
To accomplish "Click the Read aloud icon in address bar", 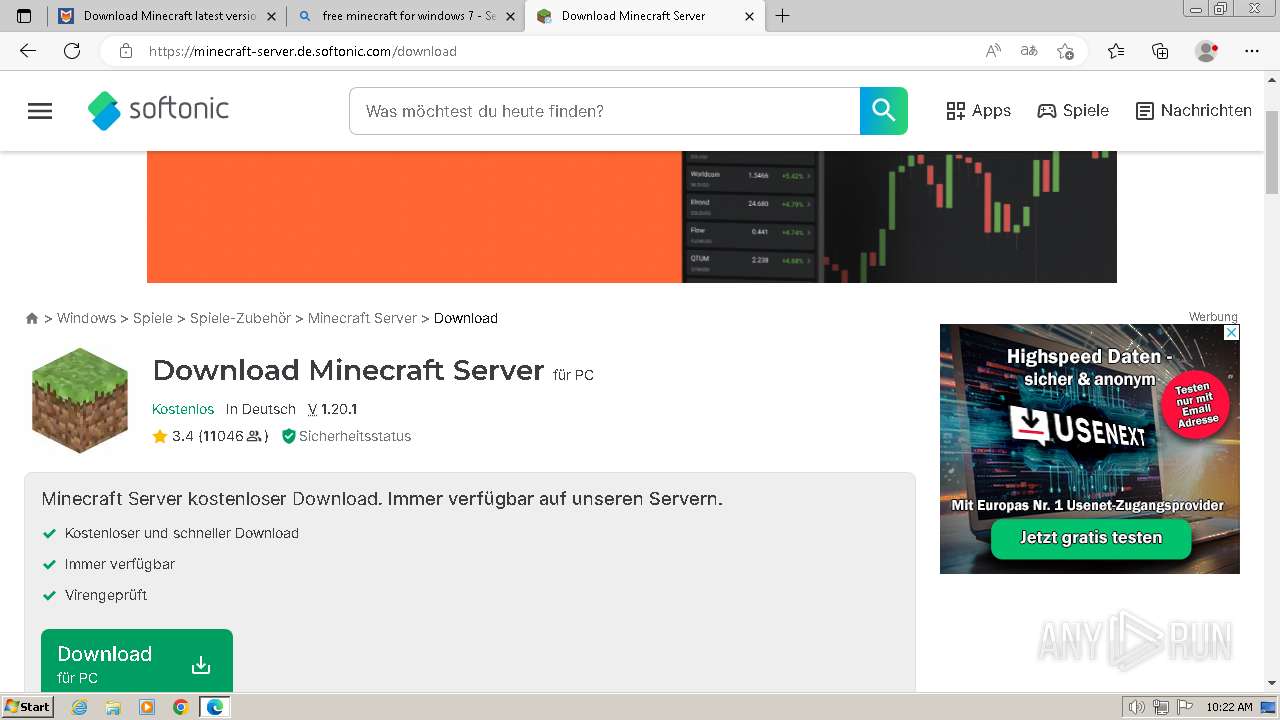I will [x=993, y=51].
